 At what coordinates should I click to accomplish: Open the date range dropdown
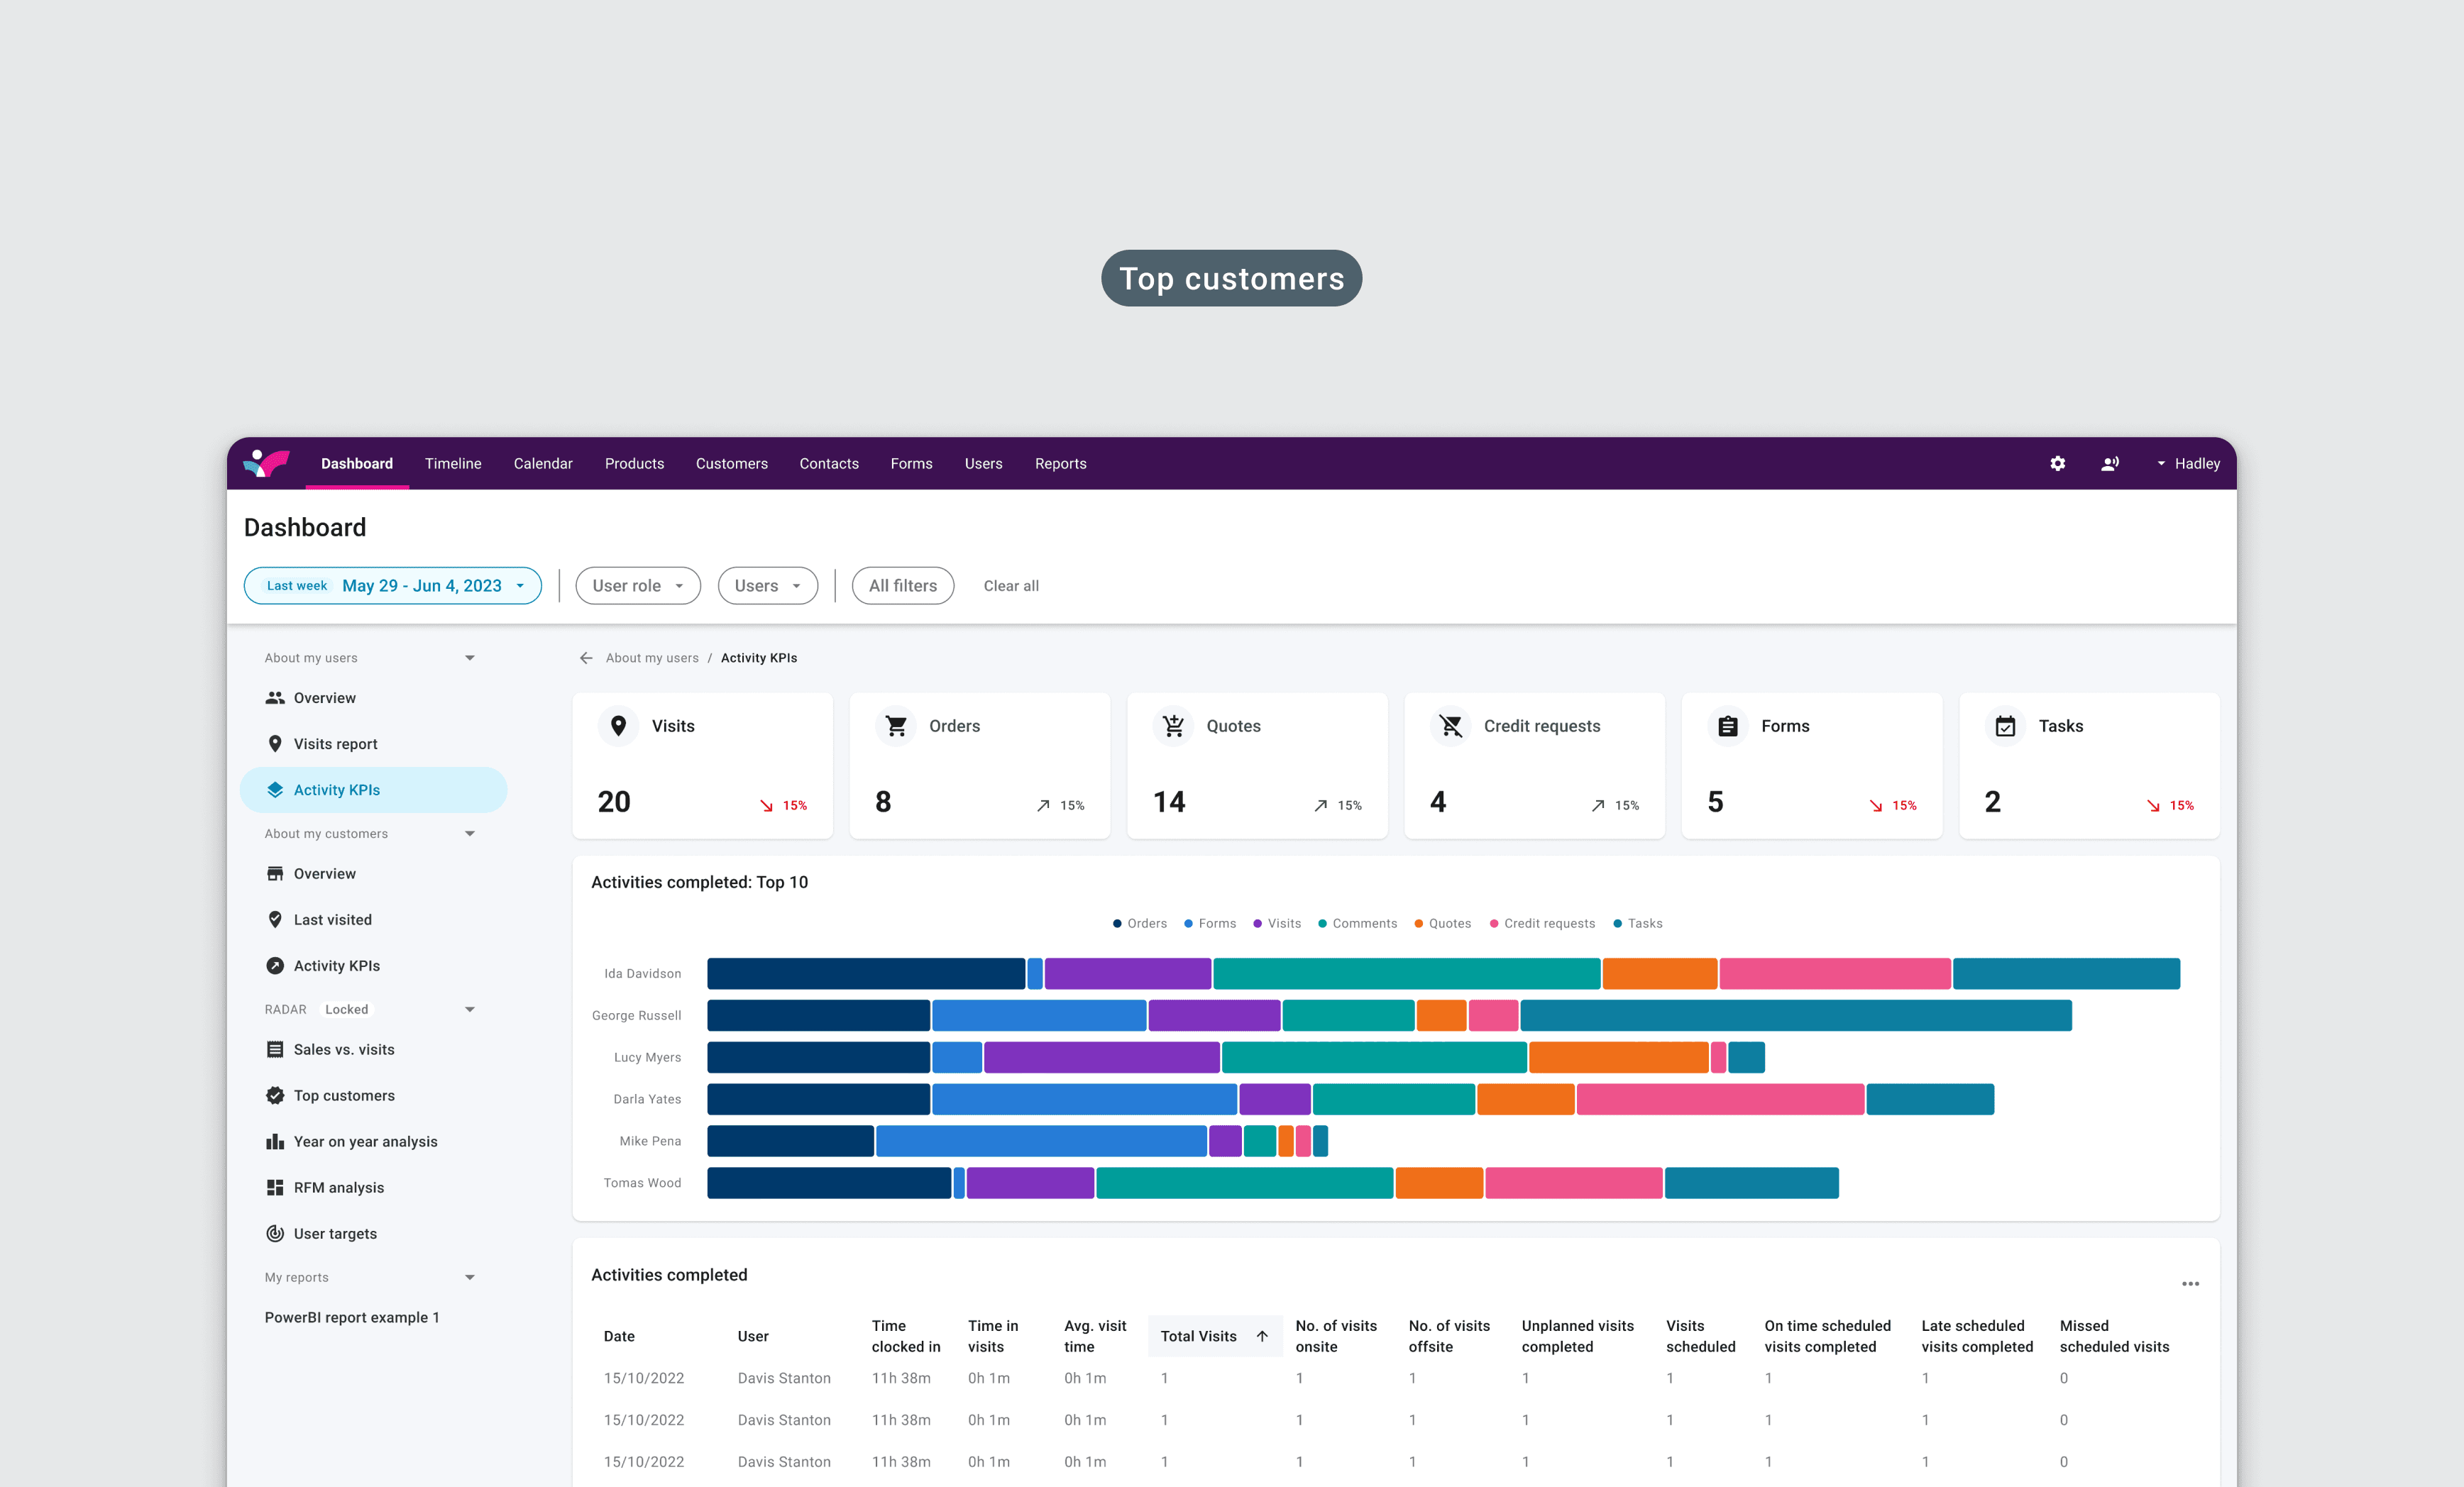[393, 586]
